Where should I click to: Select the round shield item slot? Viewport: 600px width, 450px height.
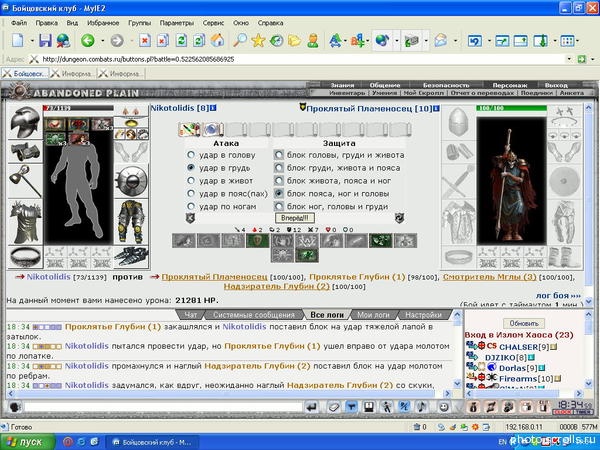(x=131, y=182)
